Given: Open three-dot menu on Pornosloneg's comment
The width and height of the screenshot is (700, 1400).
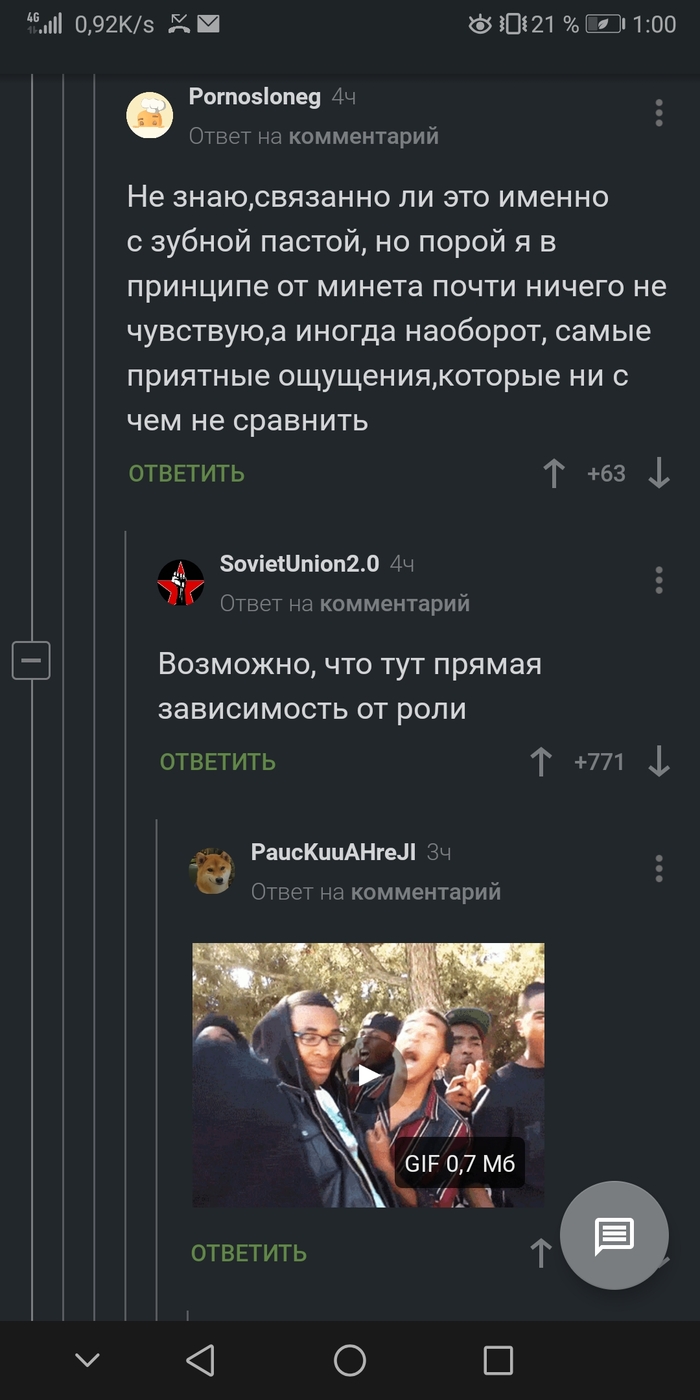Looking at the screenshot, I should pos(658,113).
